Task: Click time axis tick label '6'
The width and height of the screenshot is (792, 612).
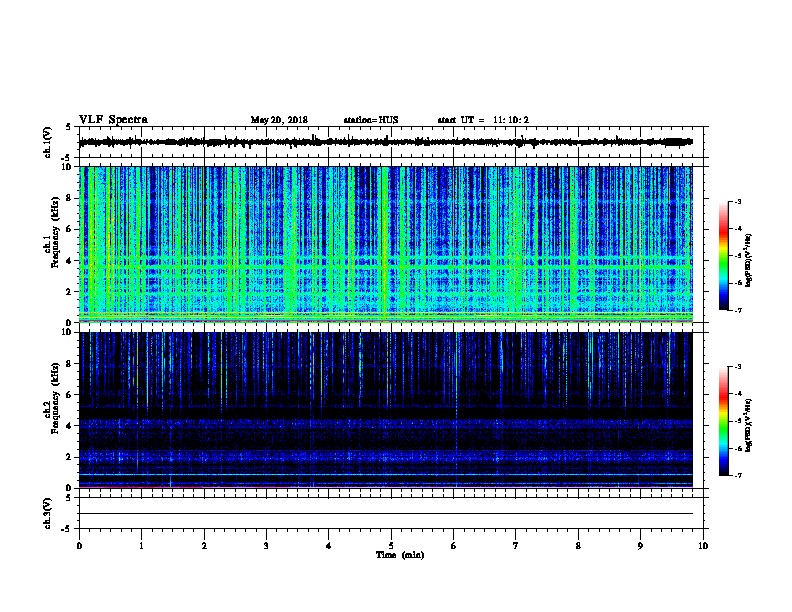Action: tap(454, 546)
